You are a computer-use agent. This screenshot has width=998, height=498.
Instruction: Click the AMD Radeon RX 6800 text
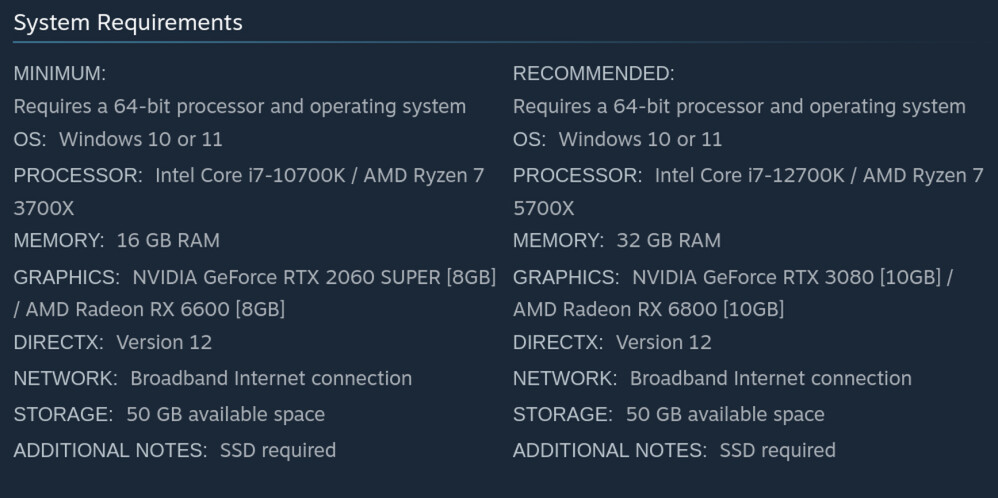coord(648,309)
